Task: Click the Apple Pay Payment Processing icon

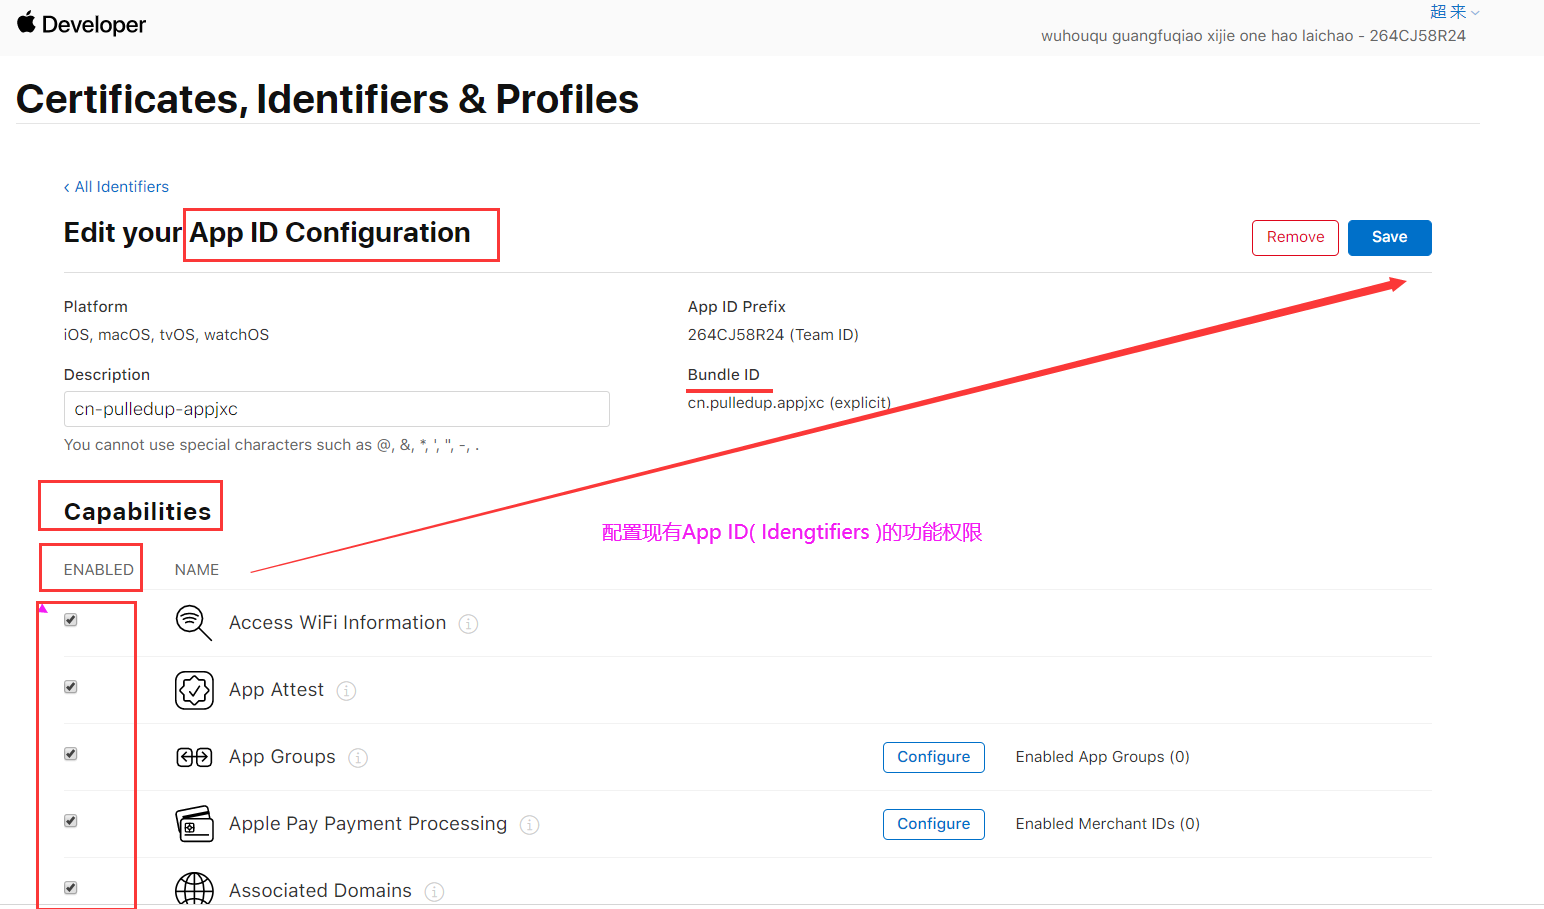Action: (x=194, y=824)
